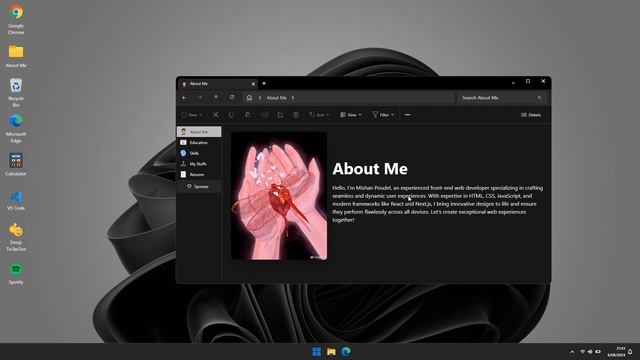Open the Recycle Bin desktop icon
The height and width of the screenshot is (360, 640).
16,92
